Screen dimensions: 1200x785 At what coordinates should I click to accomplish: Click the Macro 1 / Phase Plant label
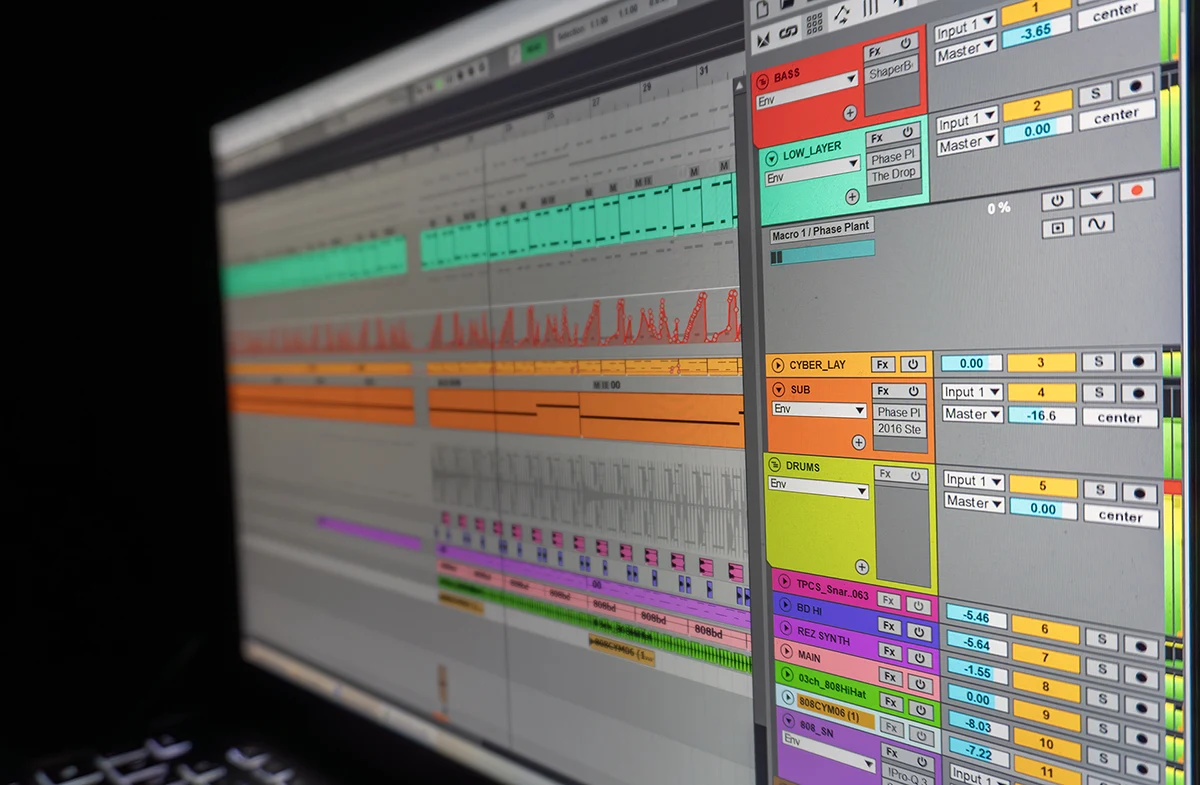820,232
